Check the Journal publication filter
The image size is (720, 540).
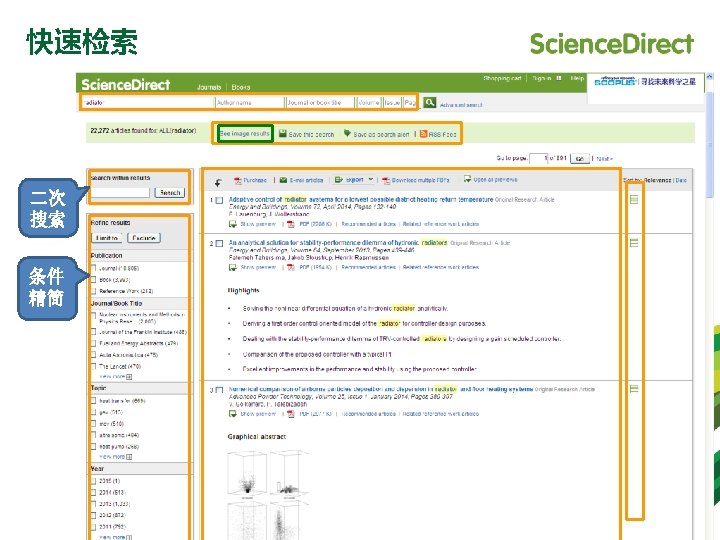94,268
